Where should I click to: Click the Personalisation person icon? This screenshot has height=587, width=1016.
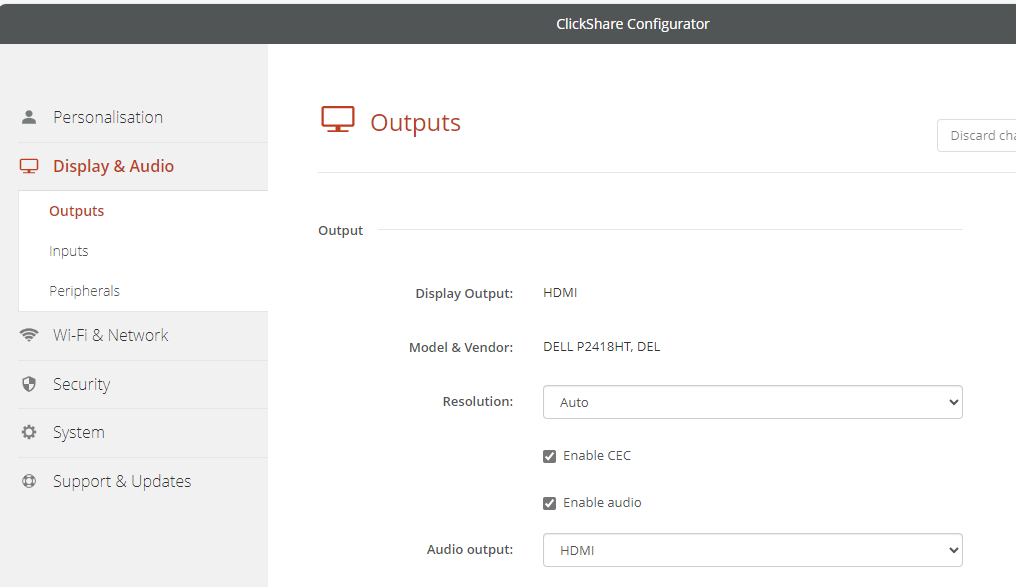pyautogui.click(x=29, y=117)
